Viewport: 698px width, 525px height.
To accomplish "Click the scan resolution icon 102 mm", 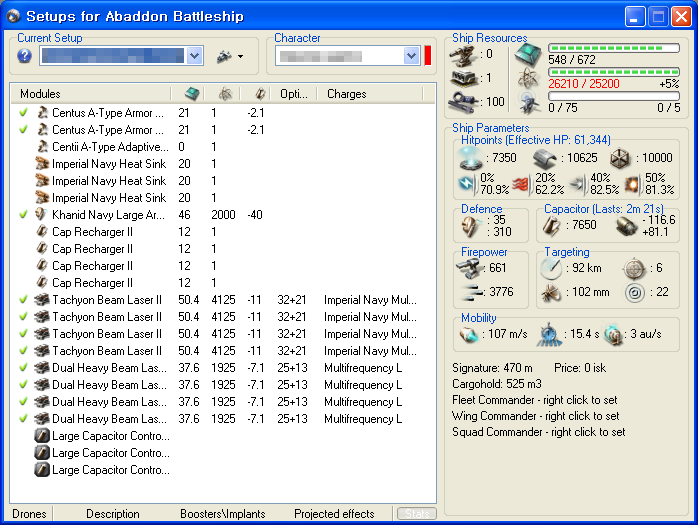I will [552, 293].
